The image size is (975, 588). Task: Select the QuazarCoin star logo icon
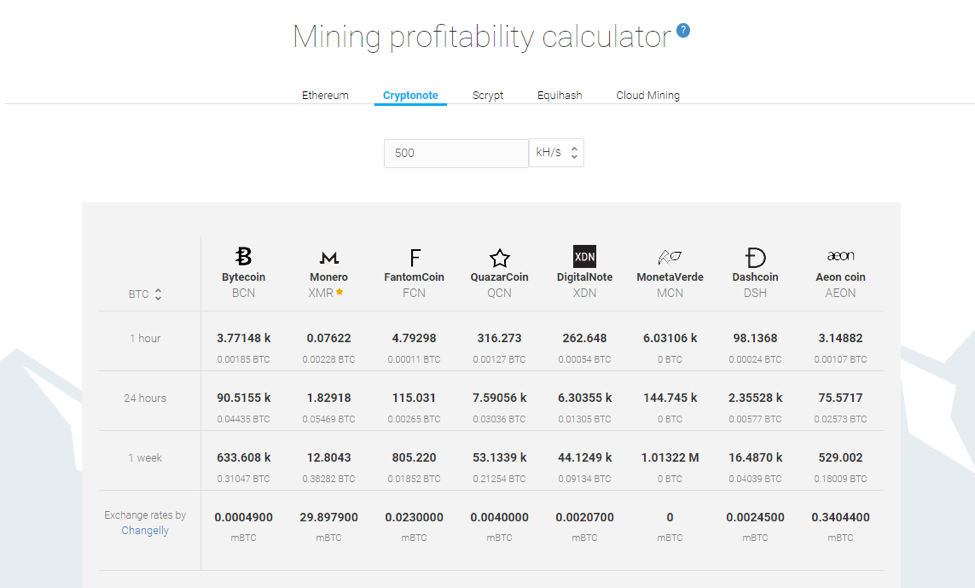499,257
